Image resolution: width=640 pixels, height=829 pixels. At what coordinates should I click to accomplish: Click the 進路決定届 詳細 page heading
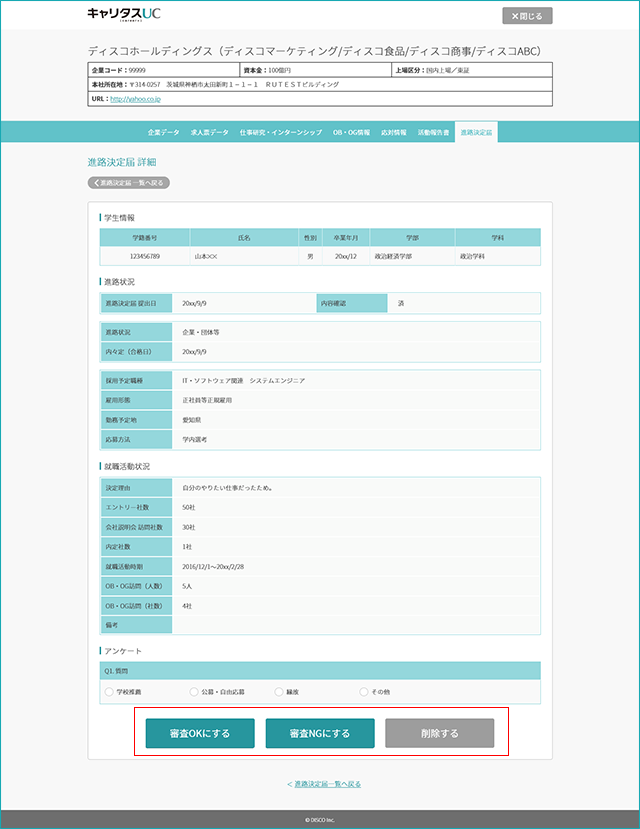(x=122, y=162)
